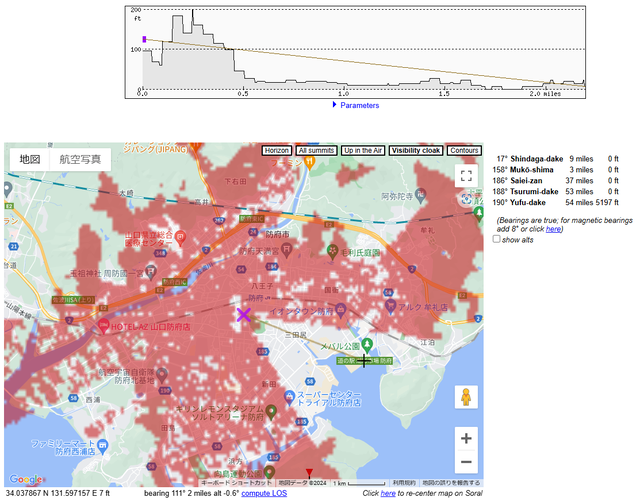Screen dimensions: 640x501
Task: Select the Saiei-zan summit entry
Action: 557,180
